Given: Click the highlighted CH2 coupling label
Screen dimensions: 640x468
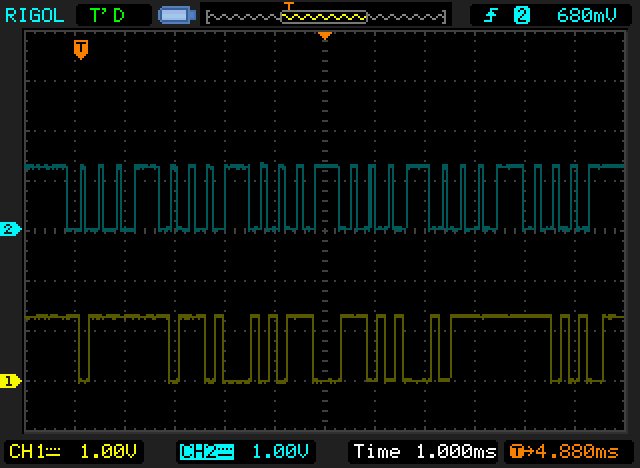Looking at the screenshot, I should [x=207, y=452].
